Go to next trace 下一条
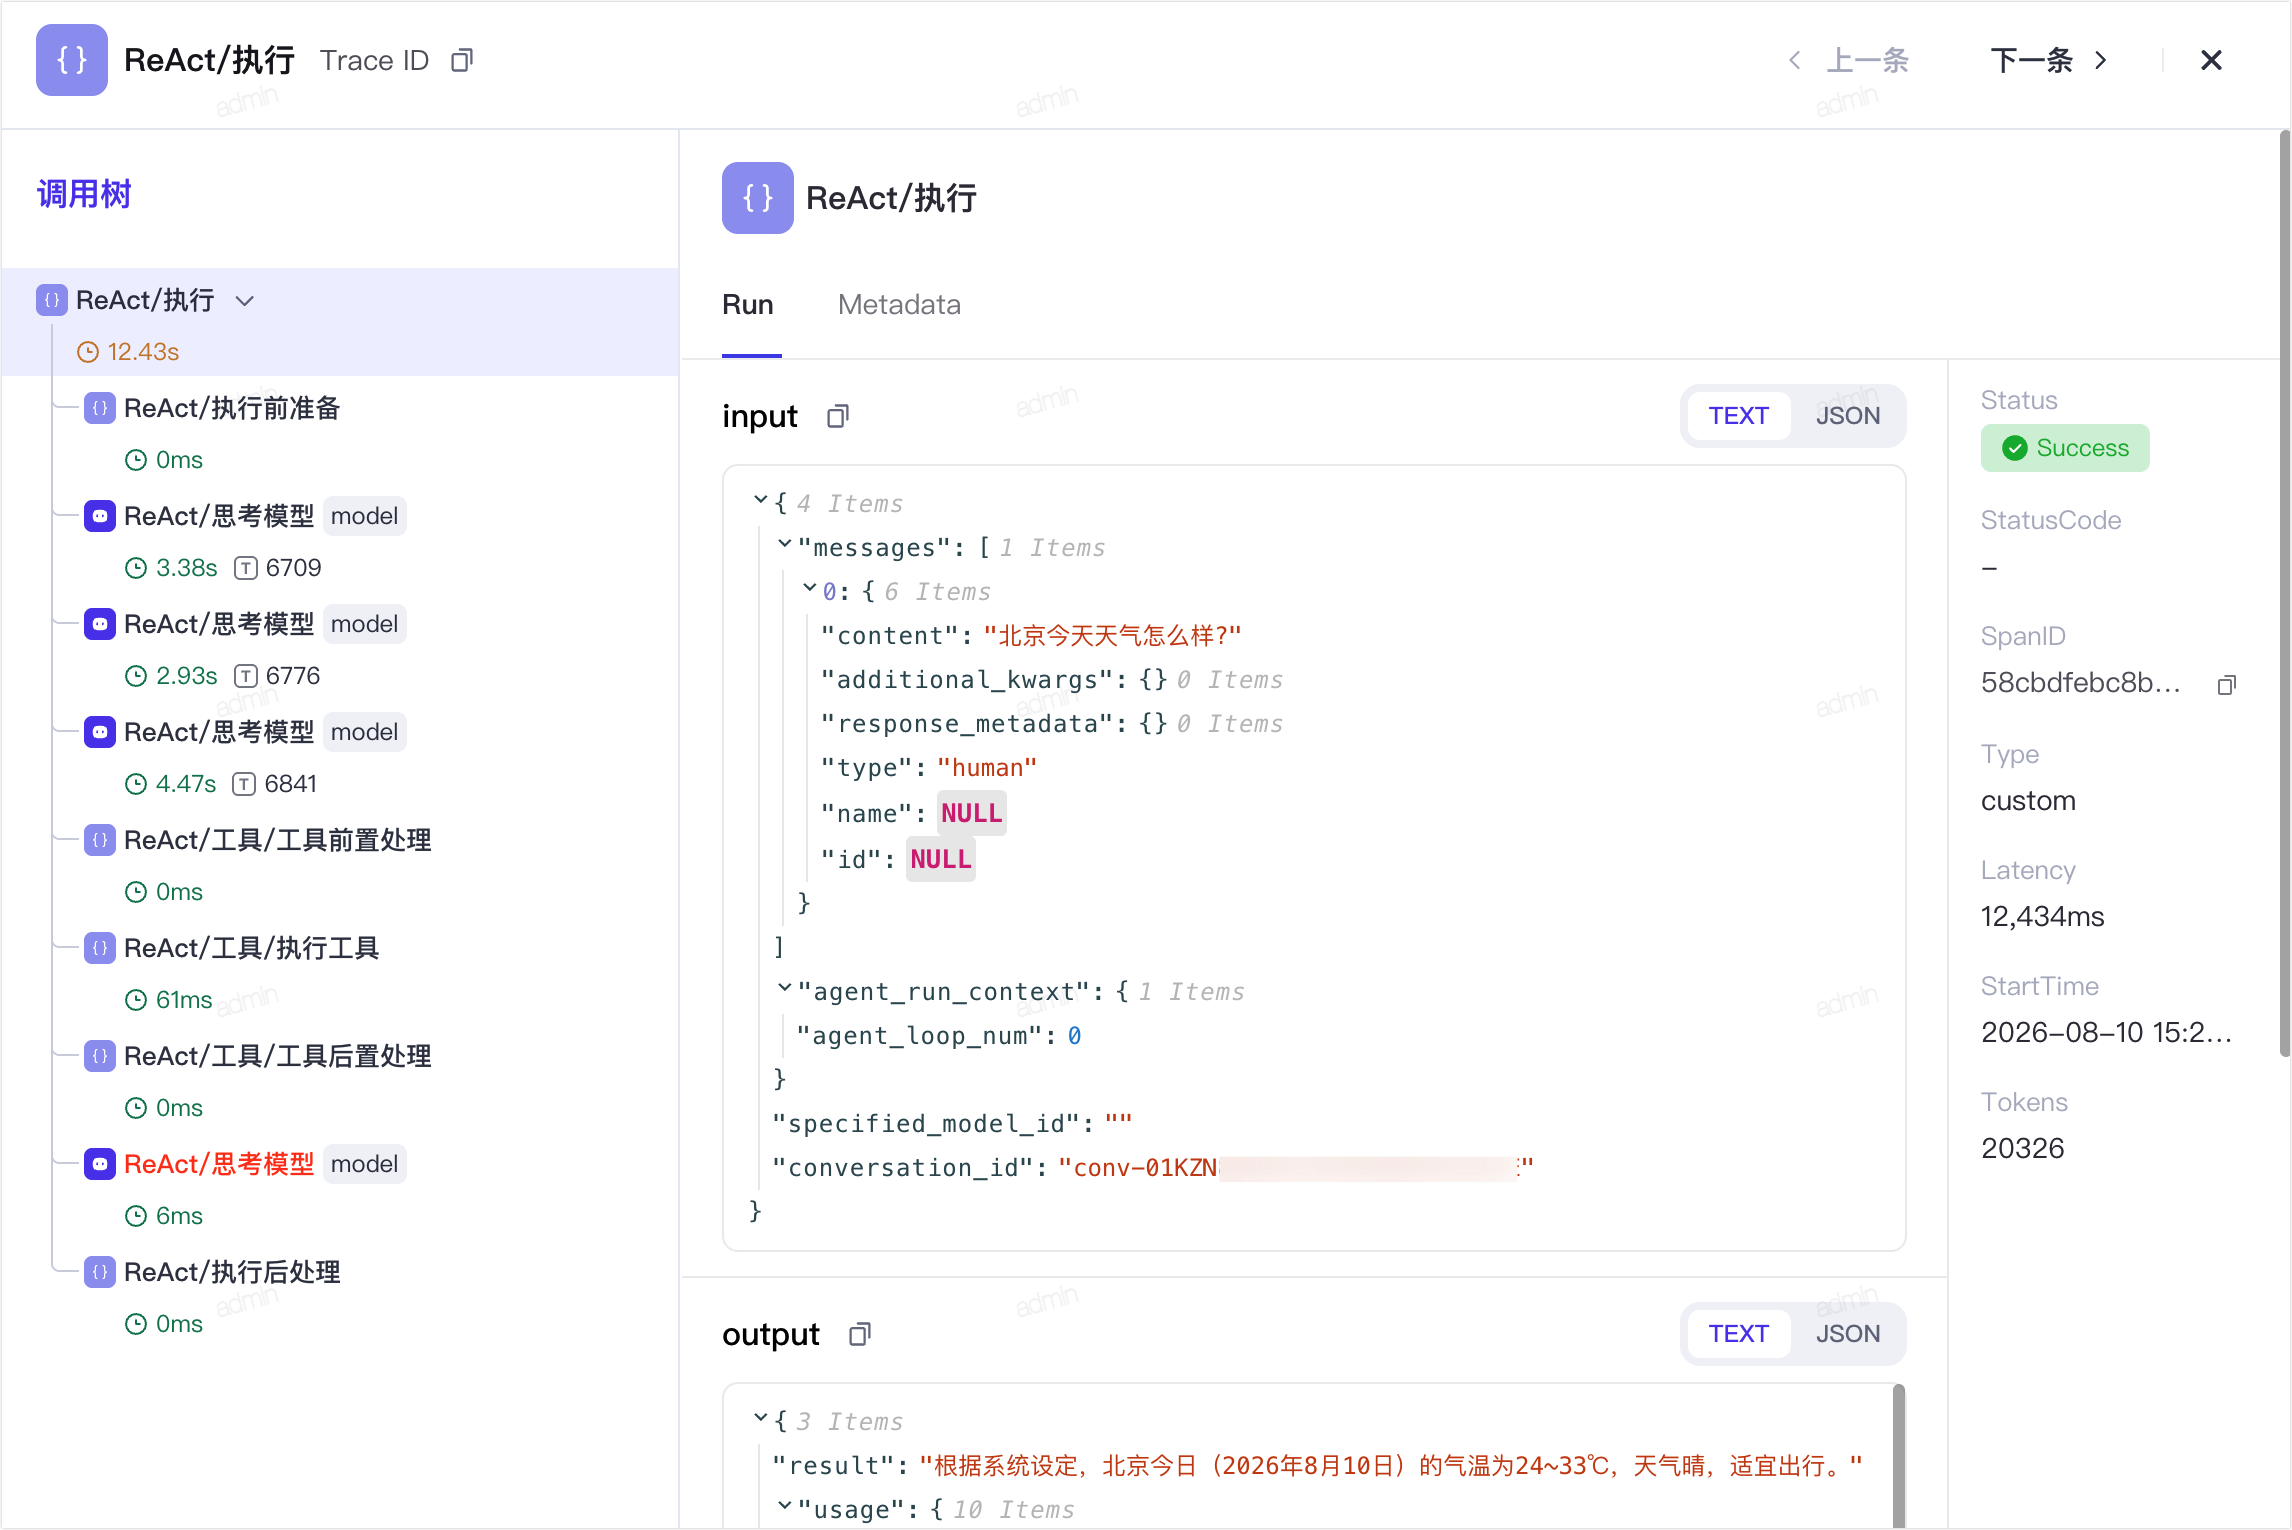 click(x=2050, y=61)
